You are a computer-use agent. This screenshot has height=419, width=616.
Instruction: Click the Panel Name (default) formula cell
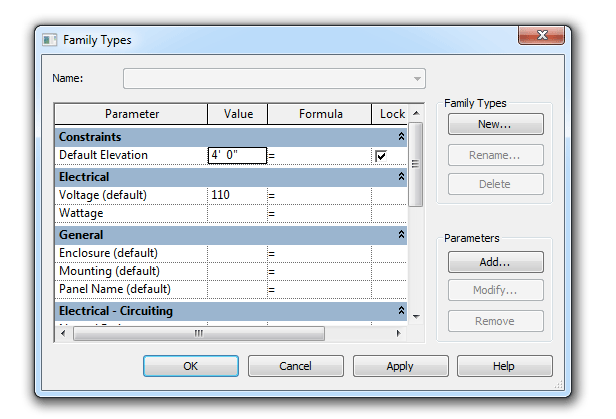(319, 289)
